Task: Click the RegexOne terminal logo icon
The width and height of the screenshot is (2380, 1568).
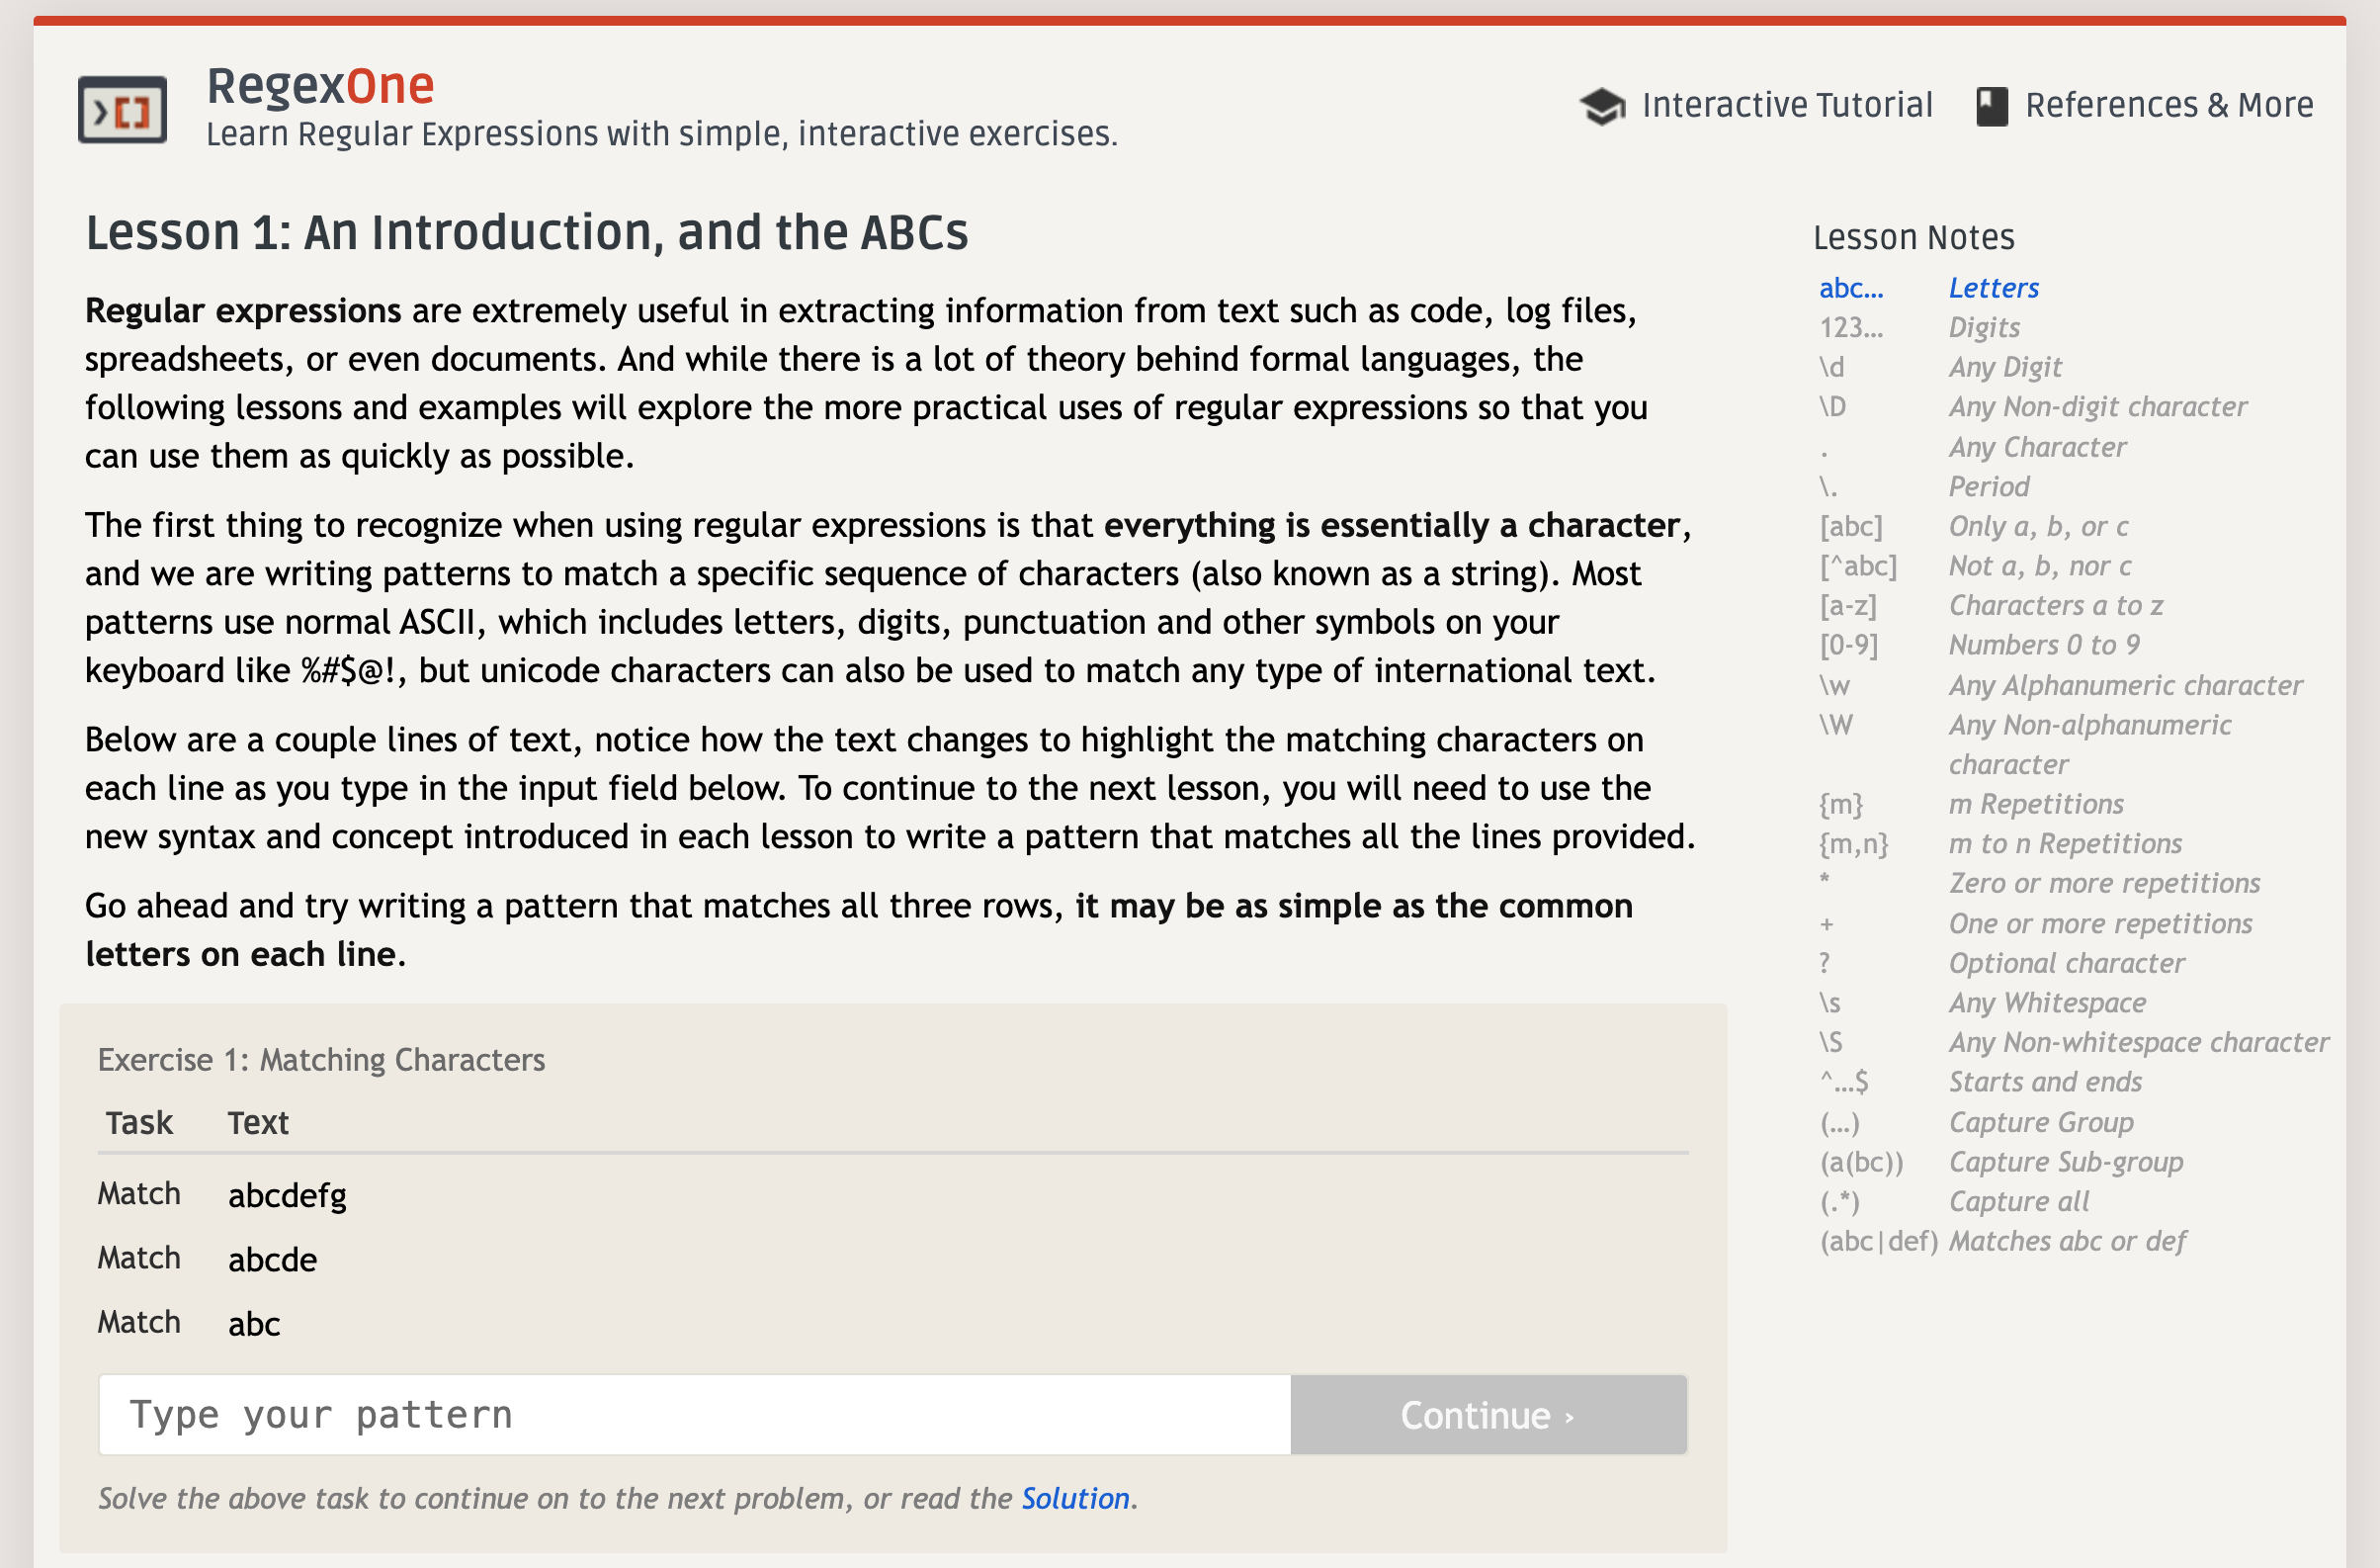Action: (x=122, y=109)
